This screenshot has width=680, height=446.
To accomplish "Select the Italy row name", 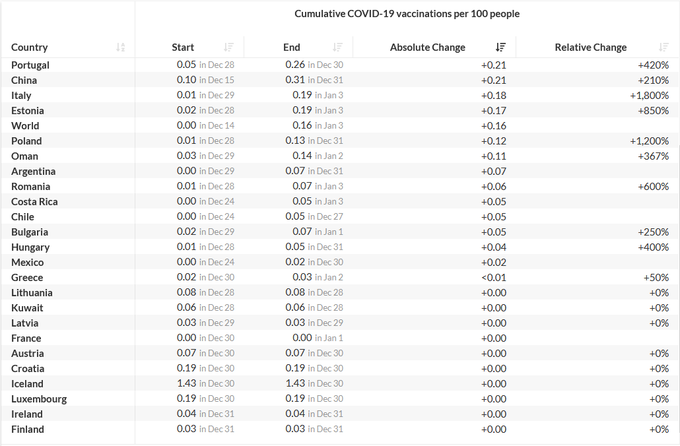I will pos(21,95).
